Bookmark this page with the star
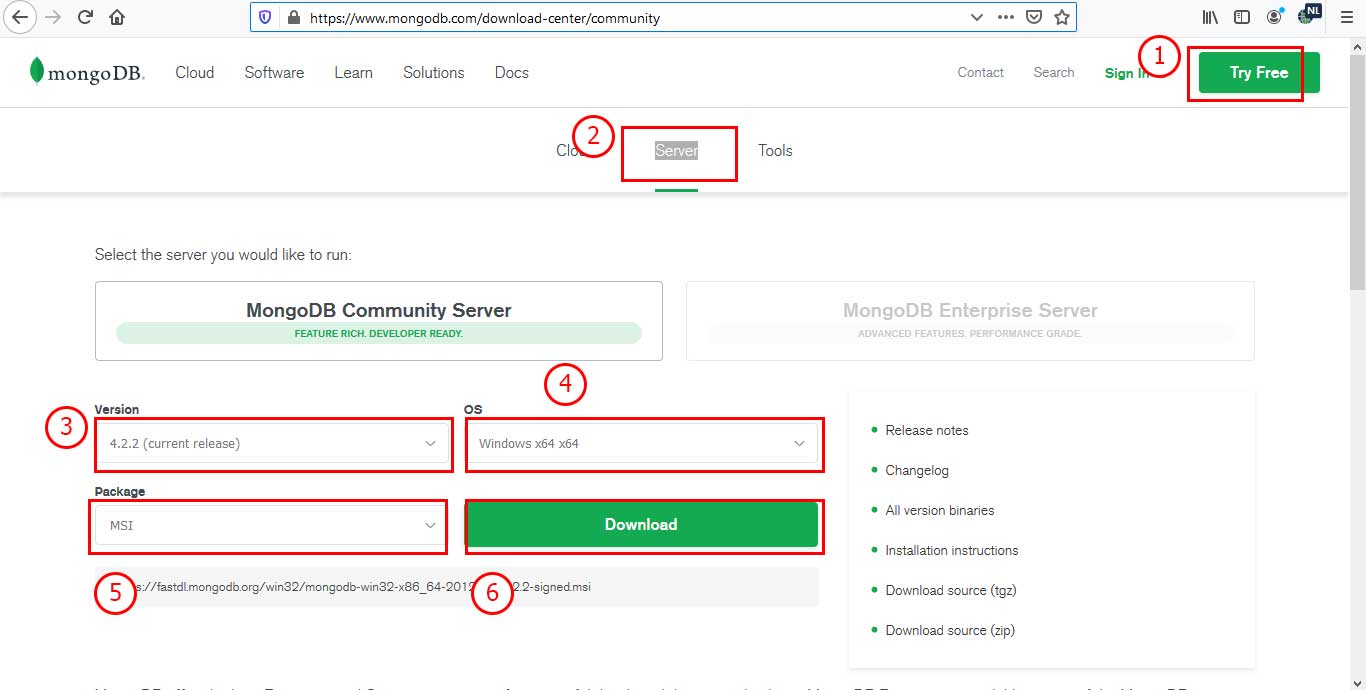1366x690 pixels. pyautogui.click(x=1062, y=17)
